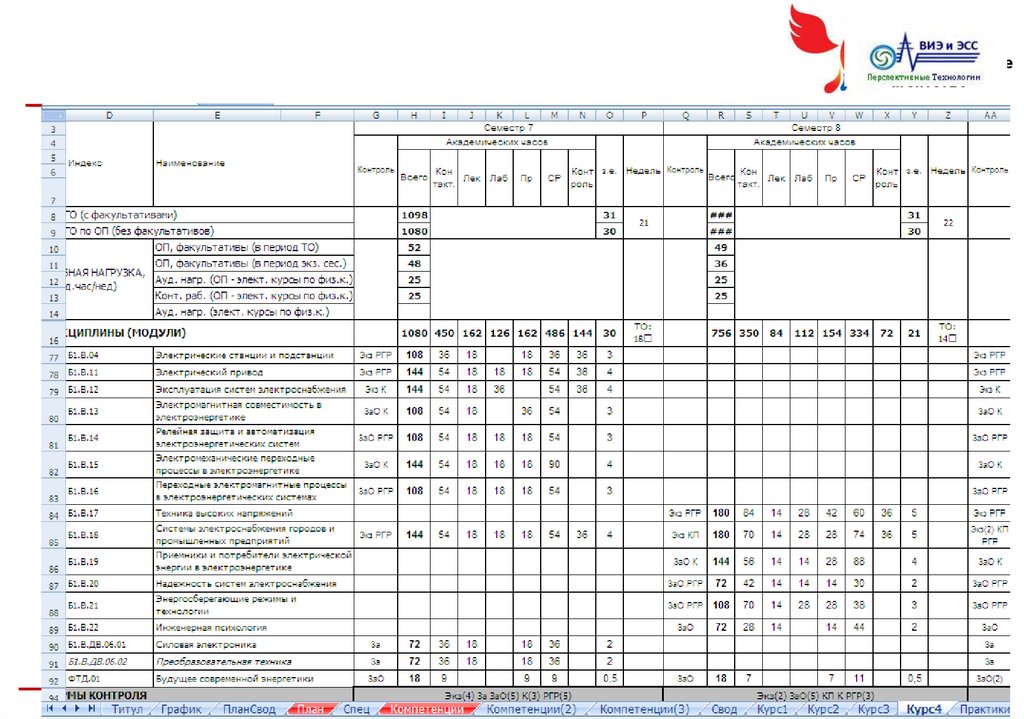This screenshot has width=1024, height=719.
Task: Click next sheet navigation arrow
Action: [77, 709]
